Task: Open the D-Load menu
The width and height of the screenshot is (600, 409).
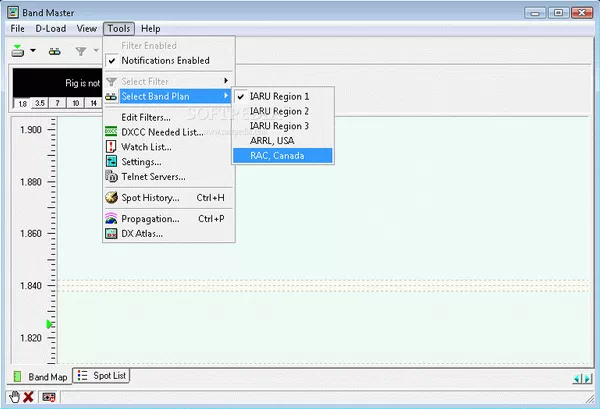Action: [51, 29]
